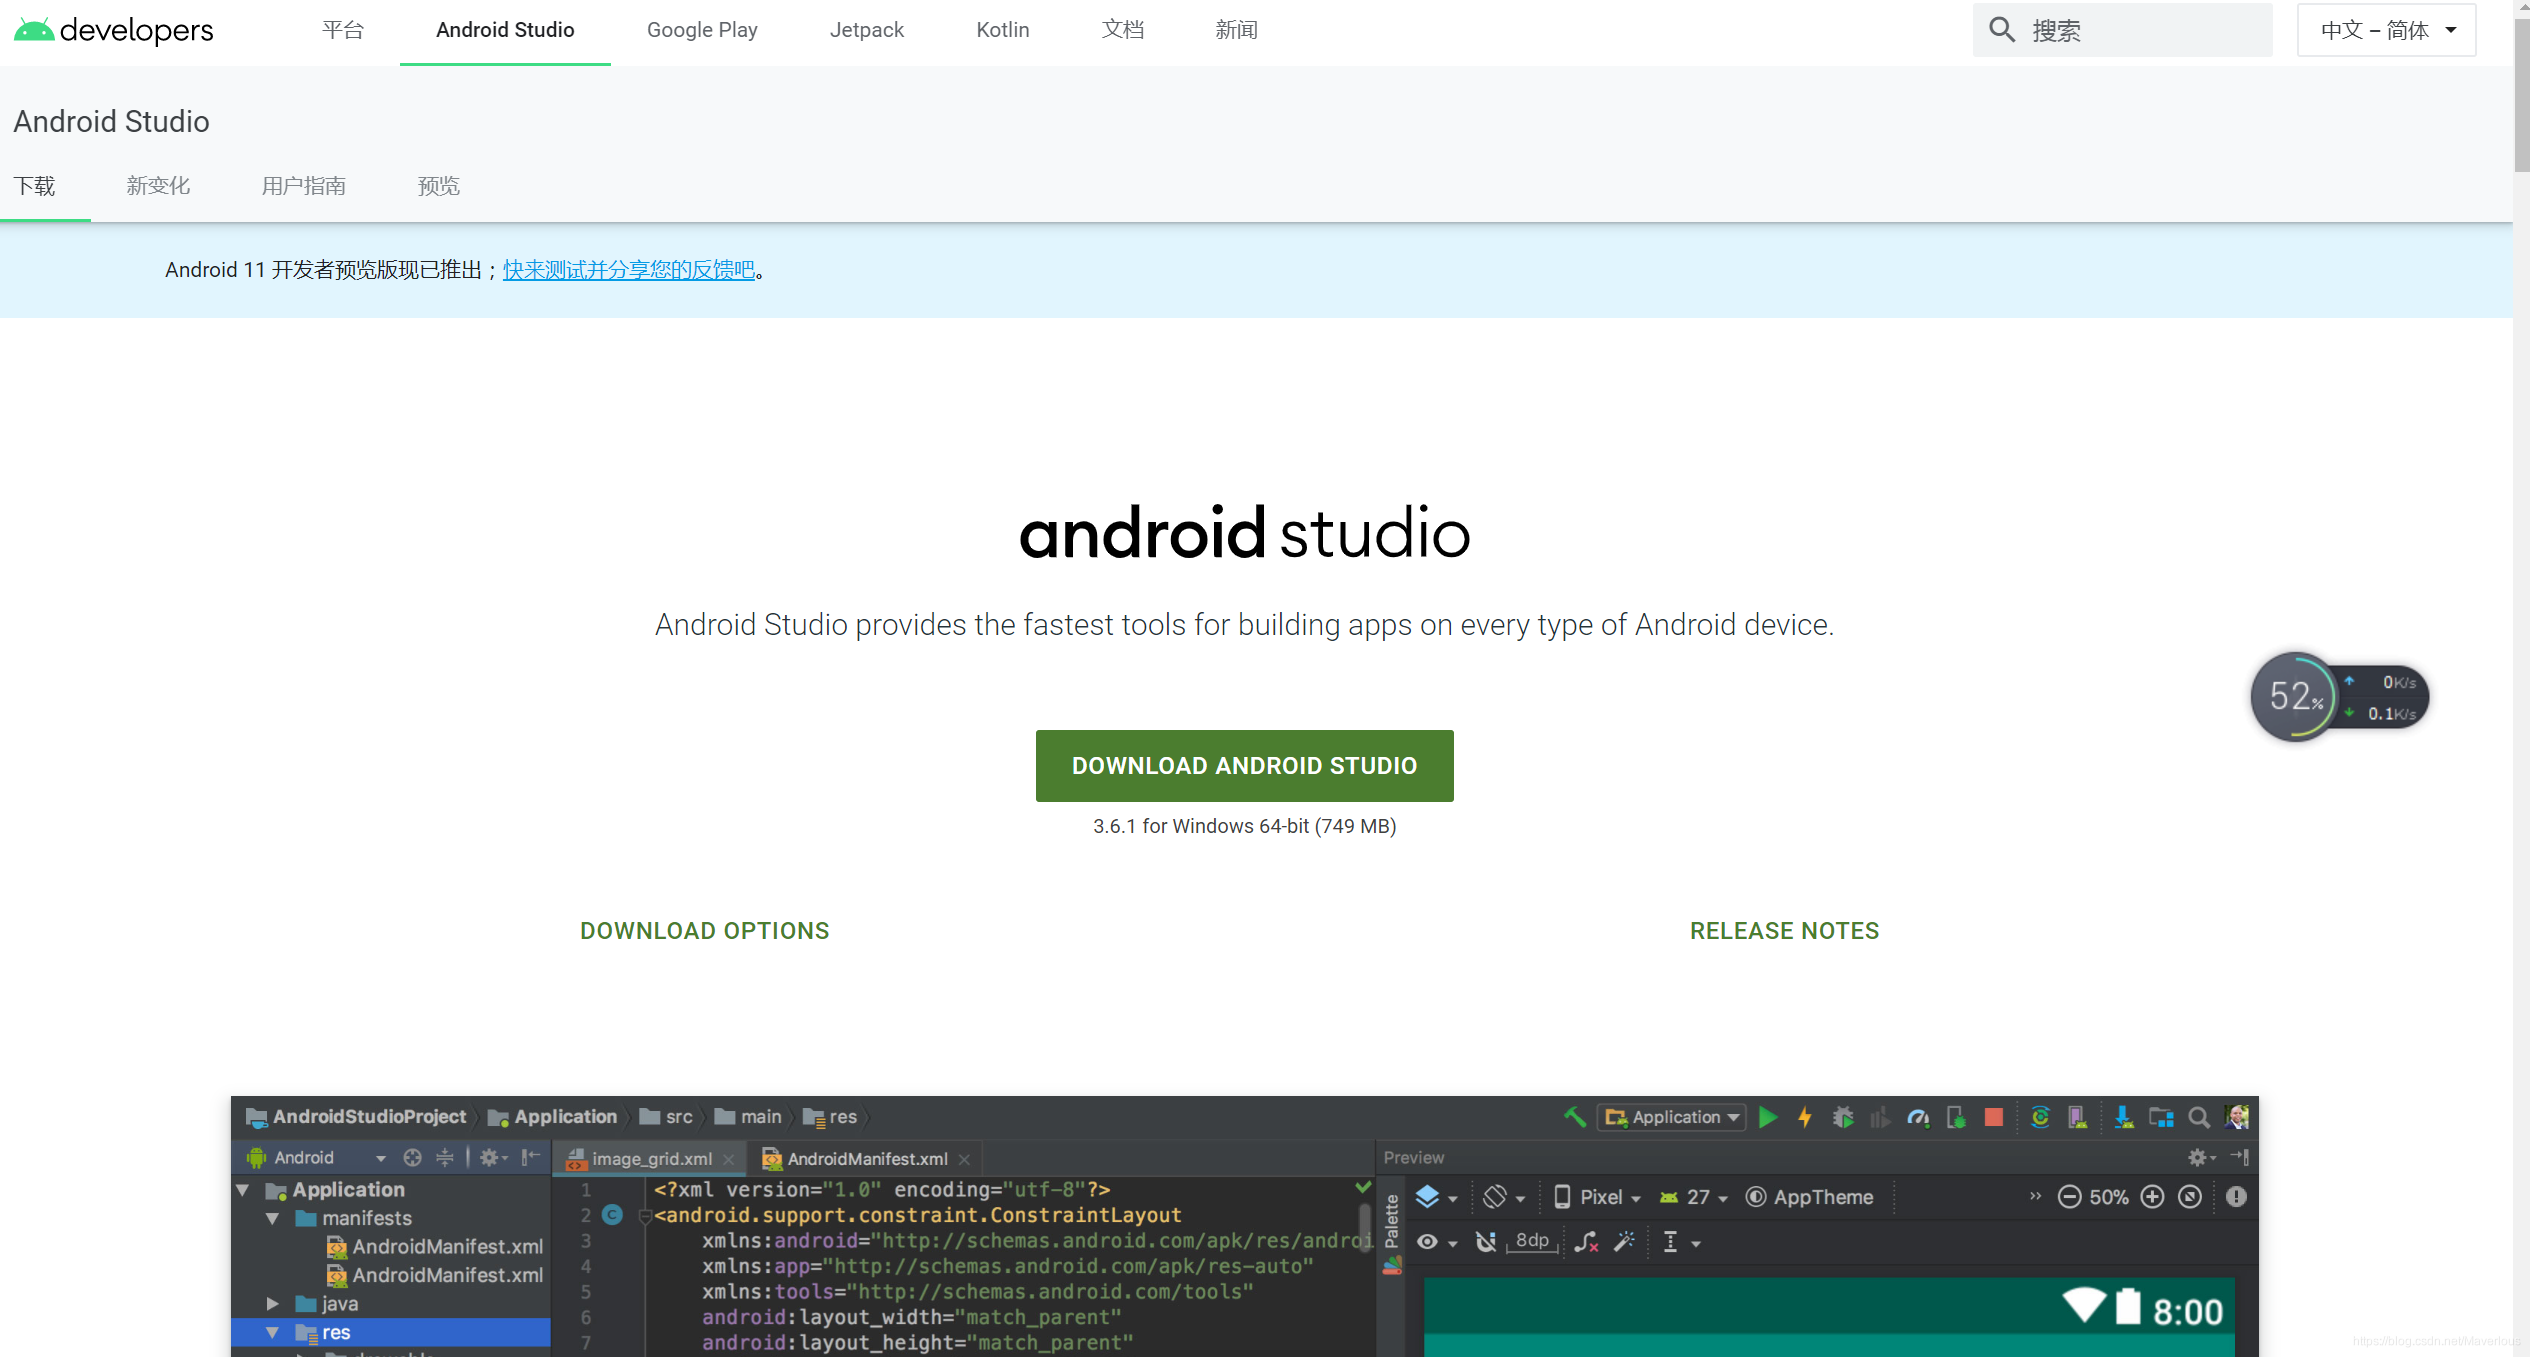Screen dimensions: 2530x1357
Task: Click the clear constraints icon
Action: [x=1586, y=1242]
